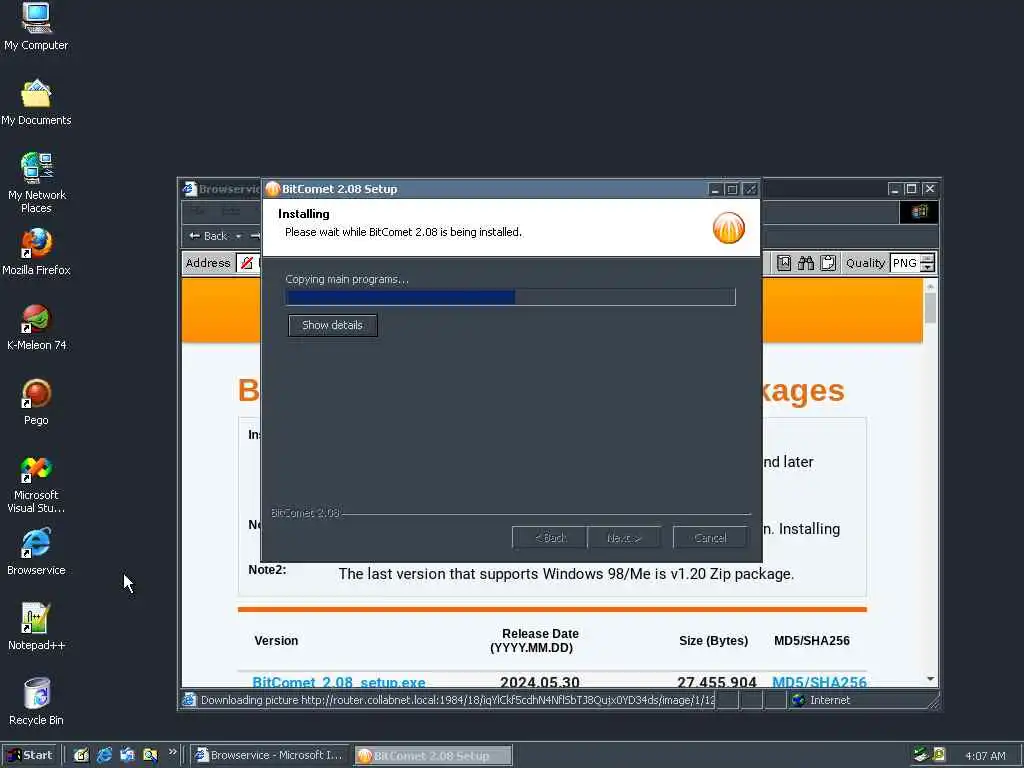
Task: Click the taskbar clock showing 4:07 AM
Action: 985,756
